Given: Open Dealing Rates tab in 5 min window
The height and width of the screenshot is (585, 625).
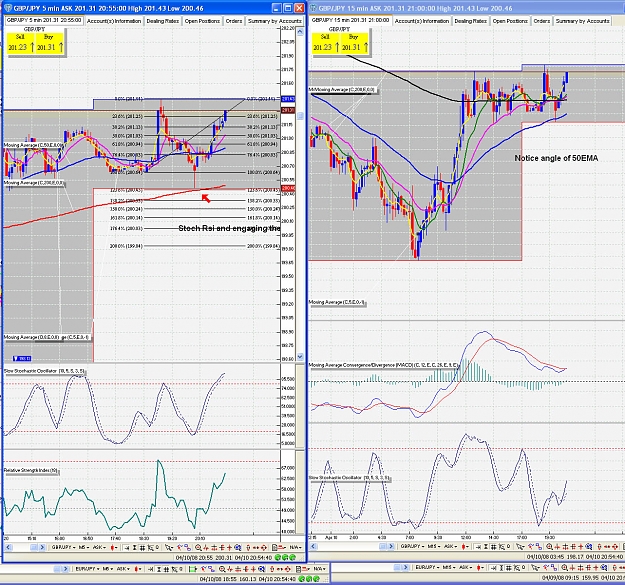Looking at the screenshot, I should [163, 21].
